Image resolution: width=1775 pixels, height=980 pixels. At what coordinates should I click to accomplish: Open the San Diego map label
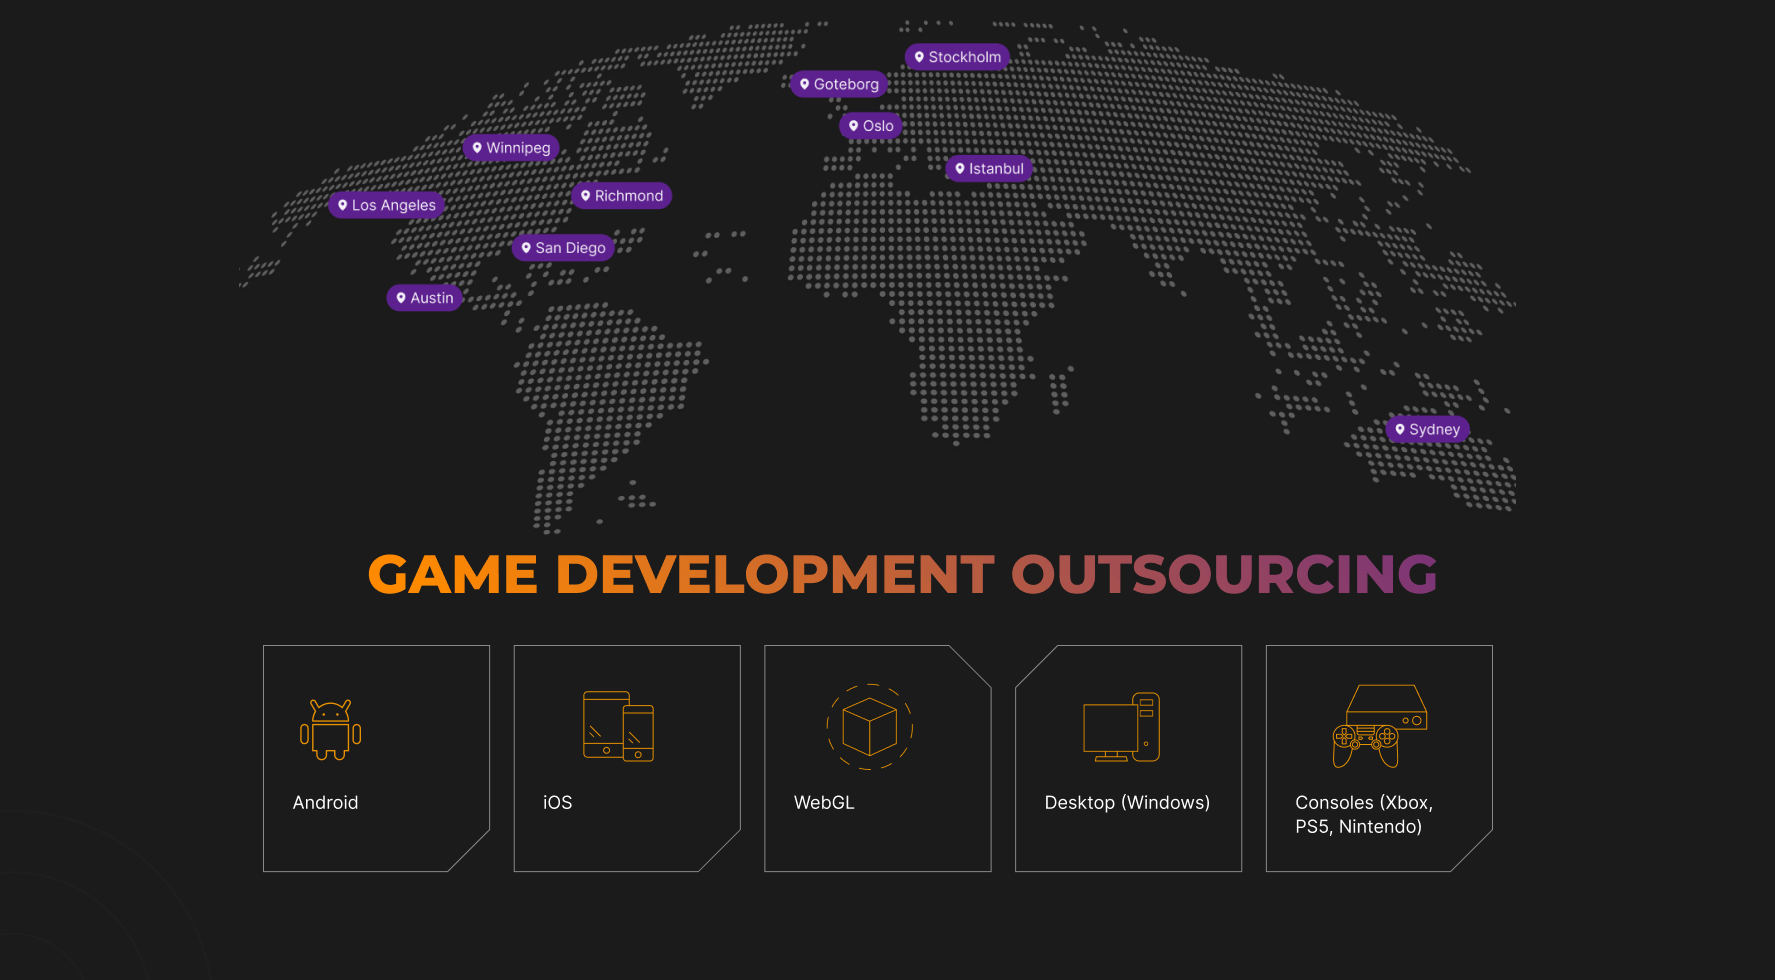[x=564, y=248]
